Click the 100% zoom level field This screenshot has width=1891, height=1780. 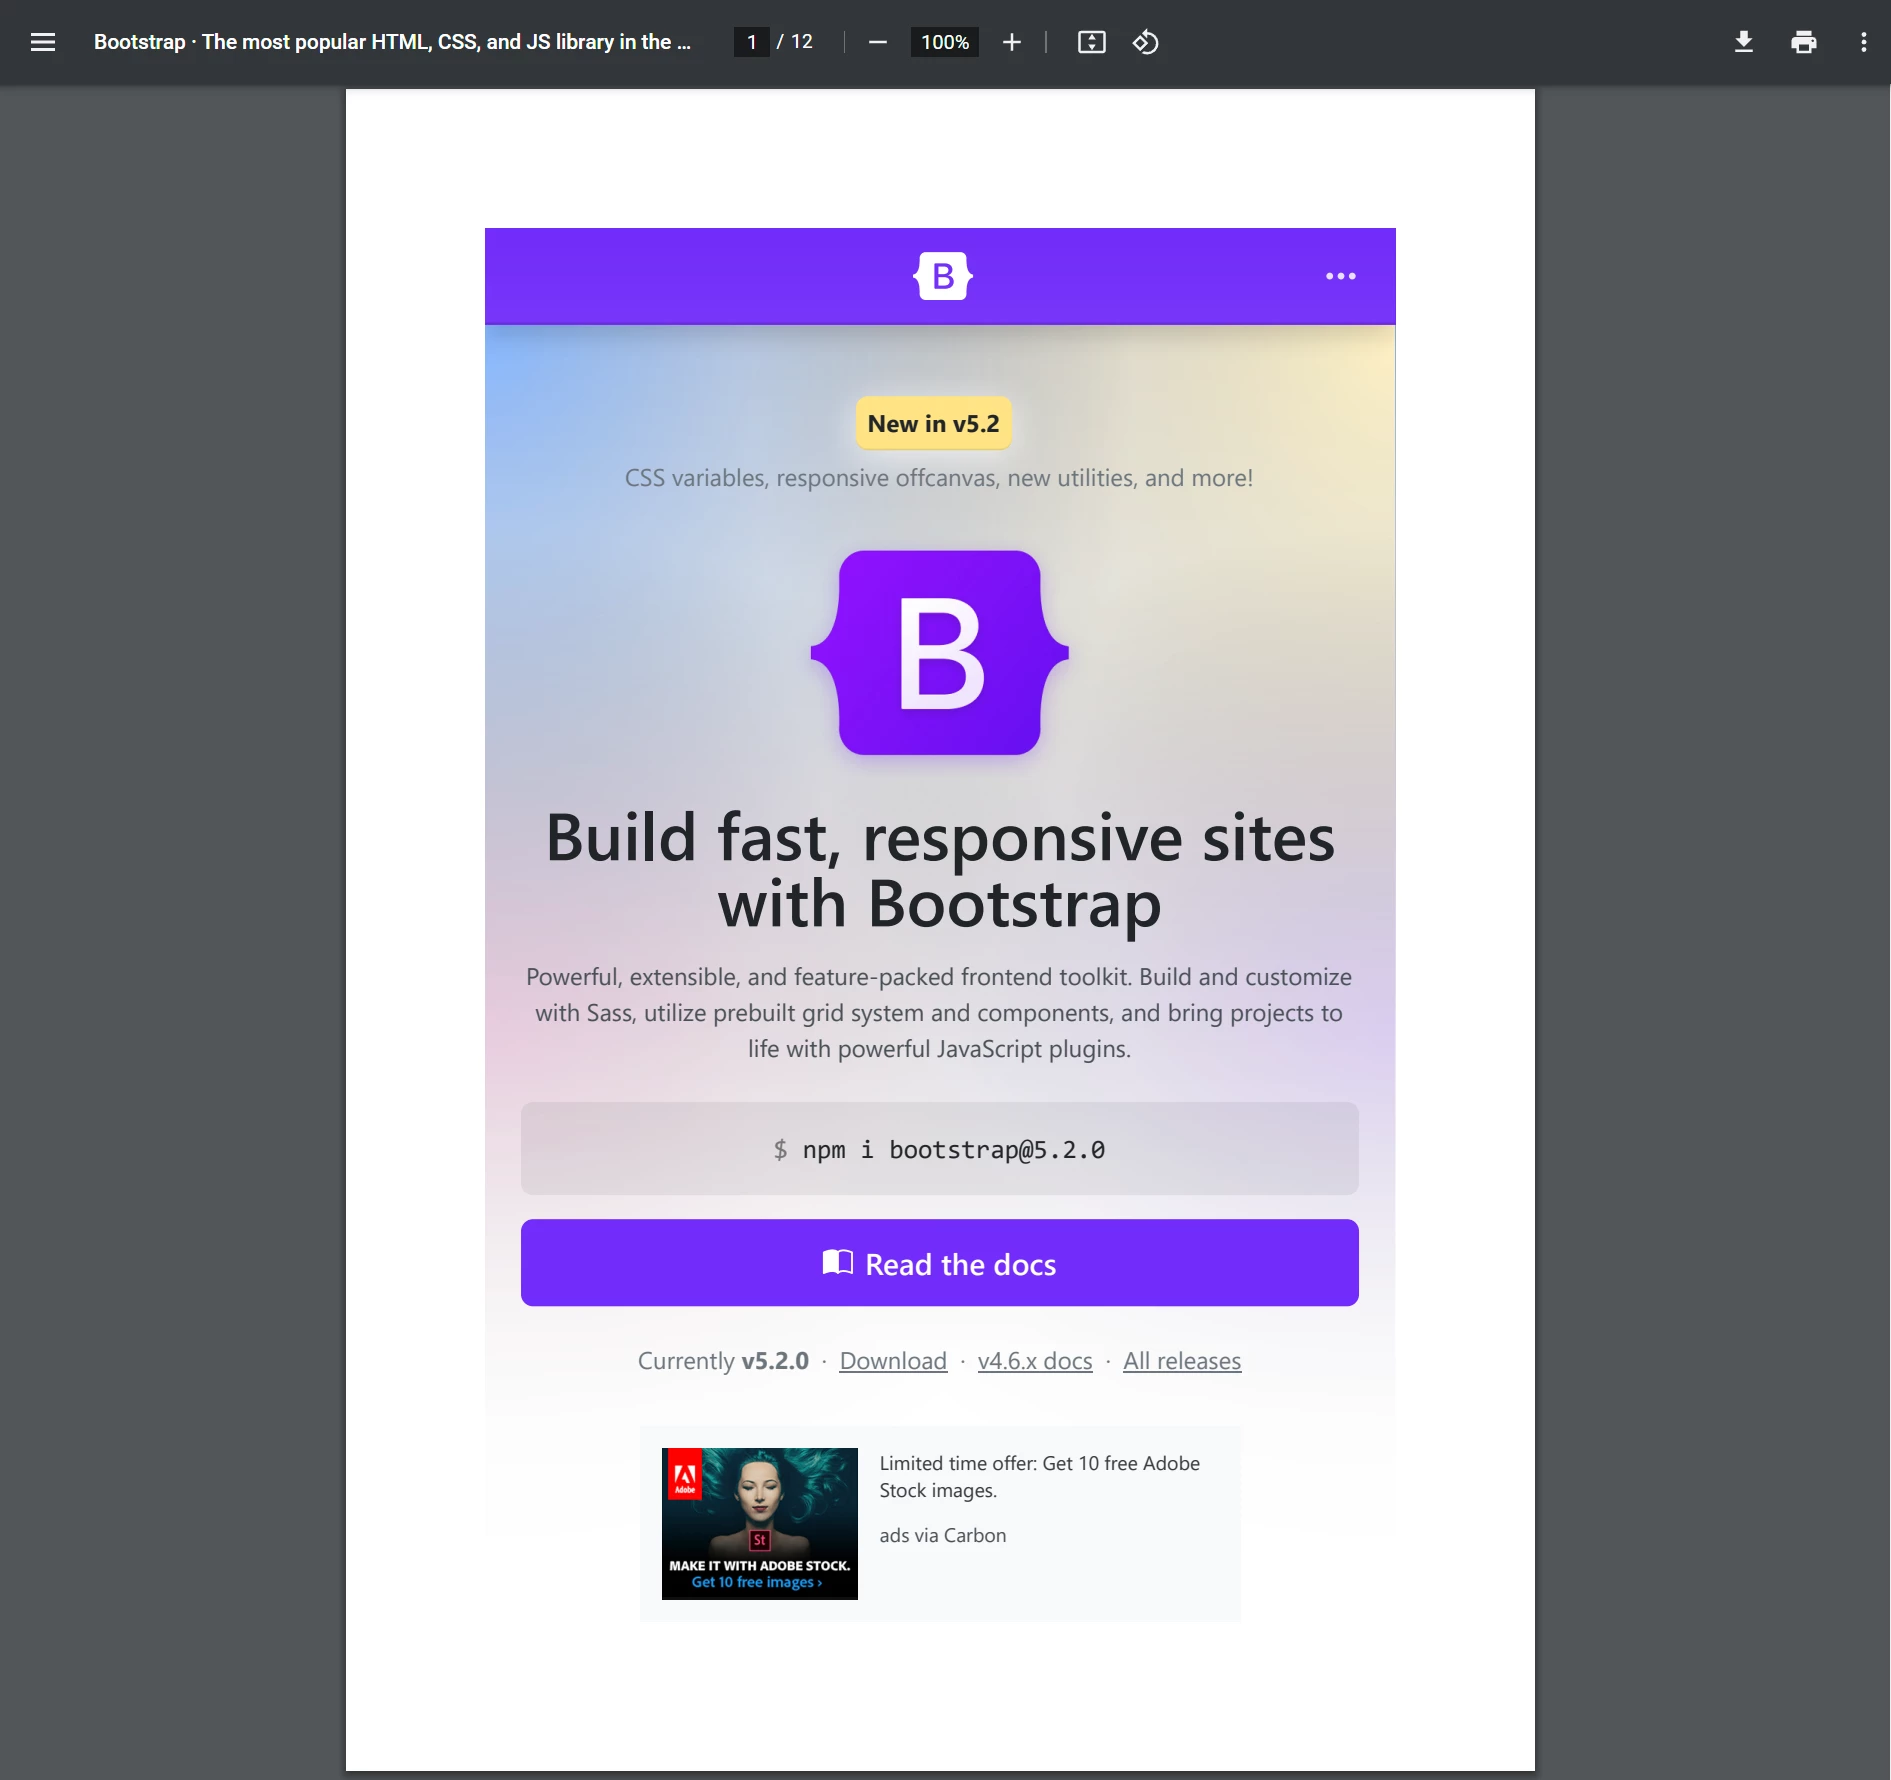click(945, 42)
